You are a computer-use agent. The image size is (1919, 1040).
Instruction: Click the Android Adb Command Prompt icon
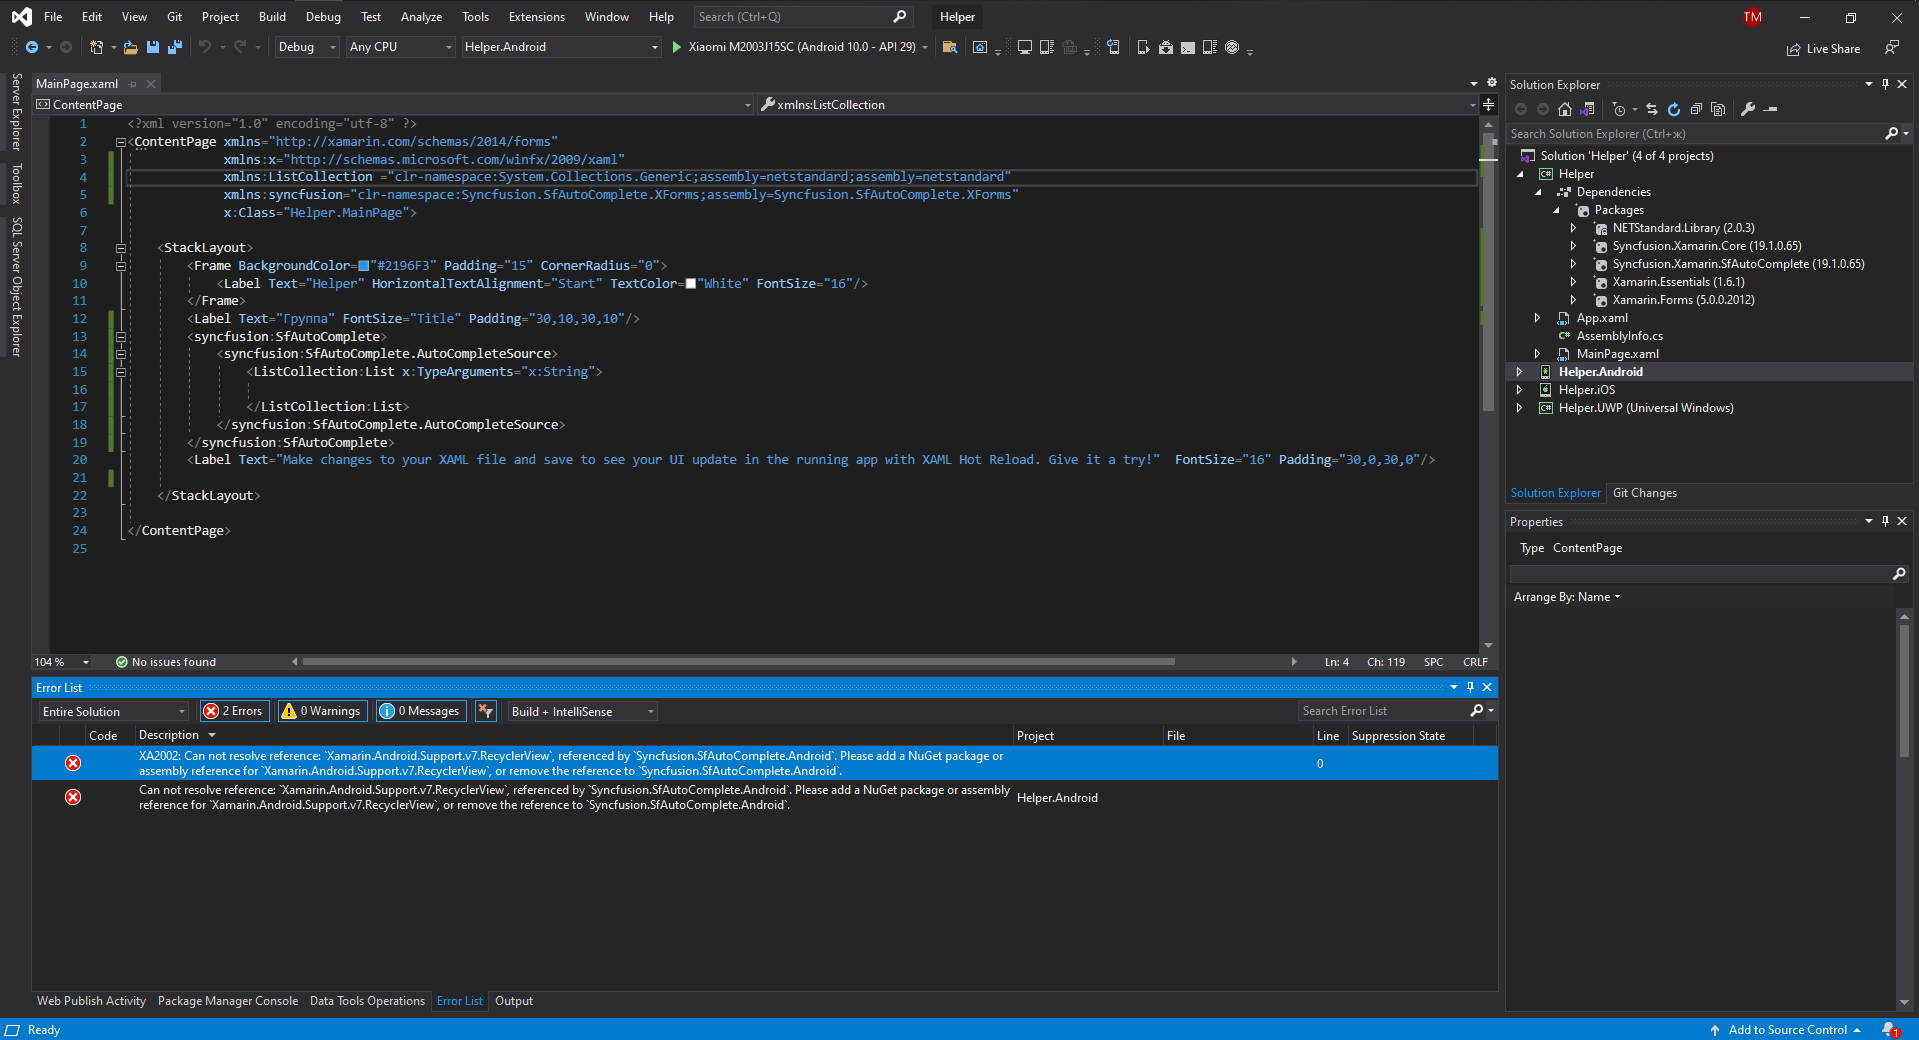(1188, 47)
